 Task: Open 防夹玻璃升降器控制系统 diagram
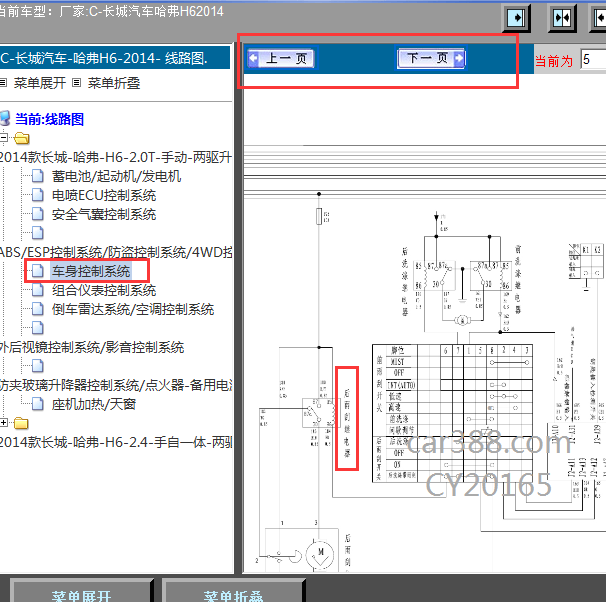pos(116,385)
